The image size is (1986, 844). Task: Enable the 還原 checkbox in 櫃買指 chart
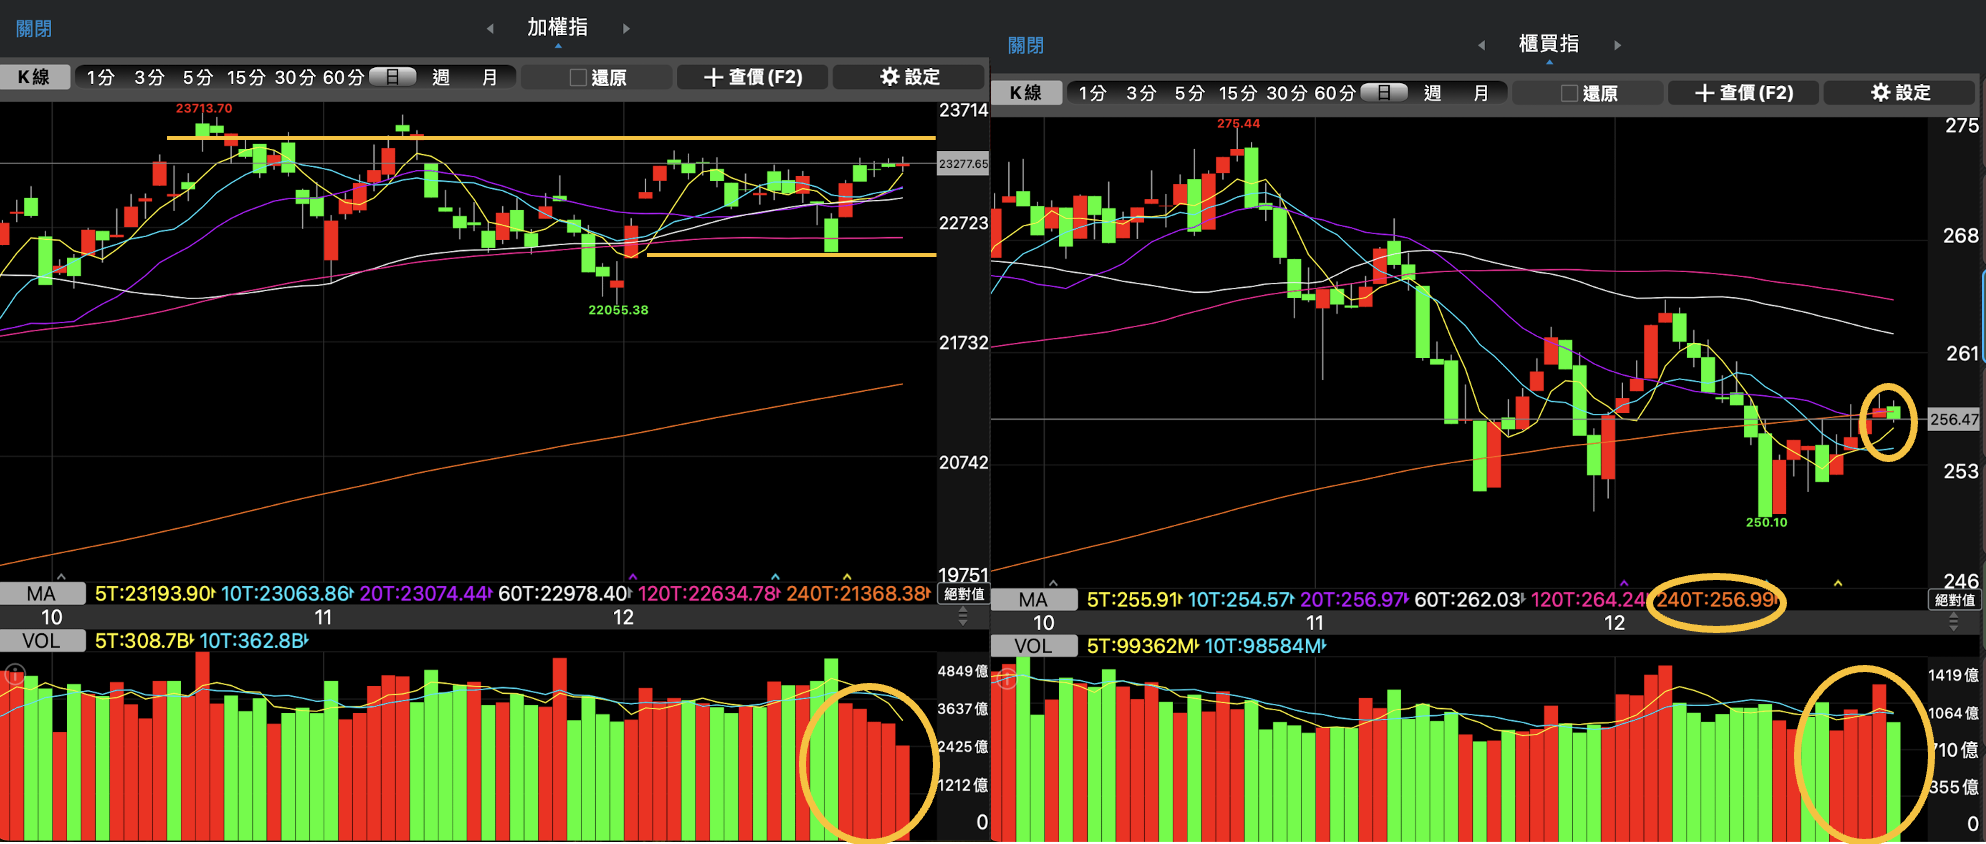(1569, 93)
